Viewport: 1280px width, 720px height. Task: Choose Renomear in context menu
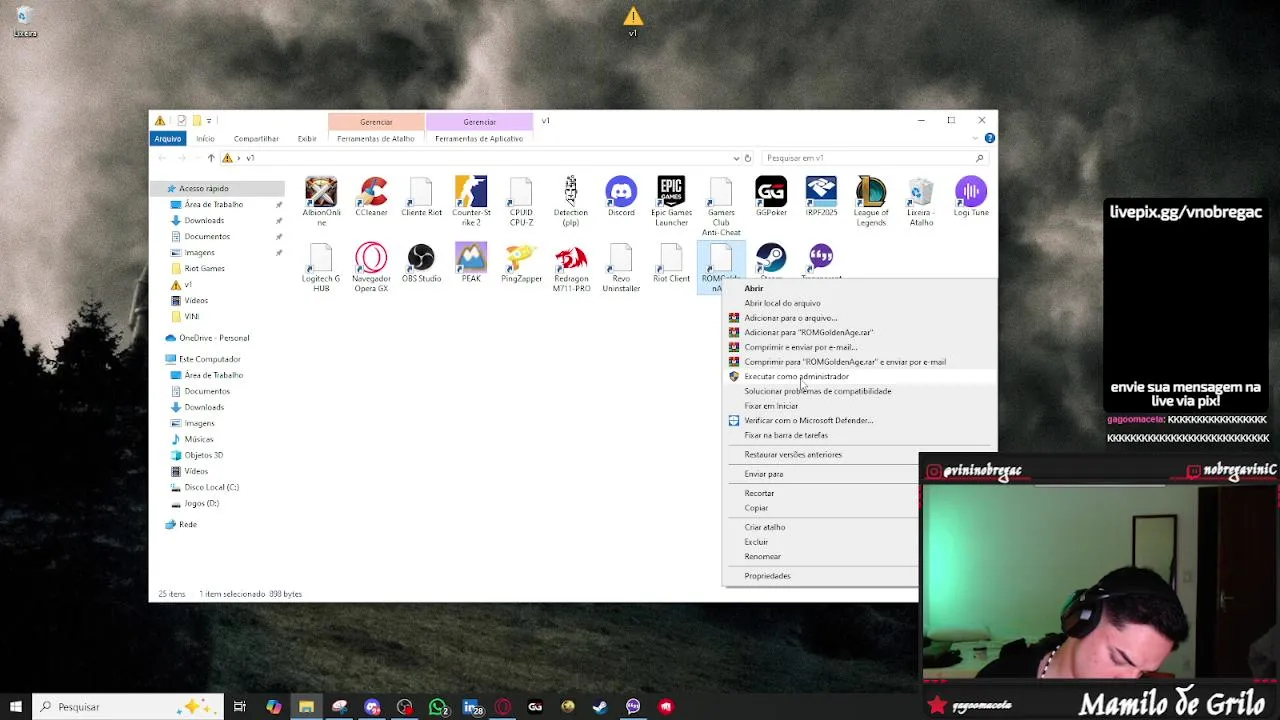pos(762,556)
